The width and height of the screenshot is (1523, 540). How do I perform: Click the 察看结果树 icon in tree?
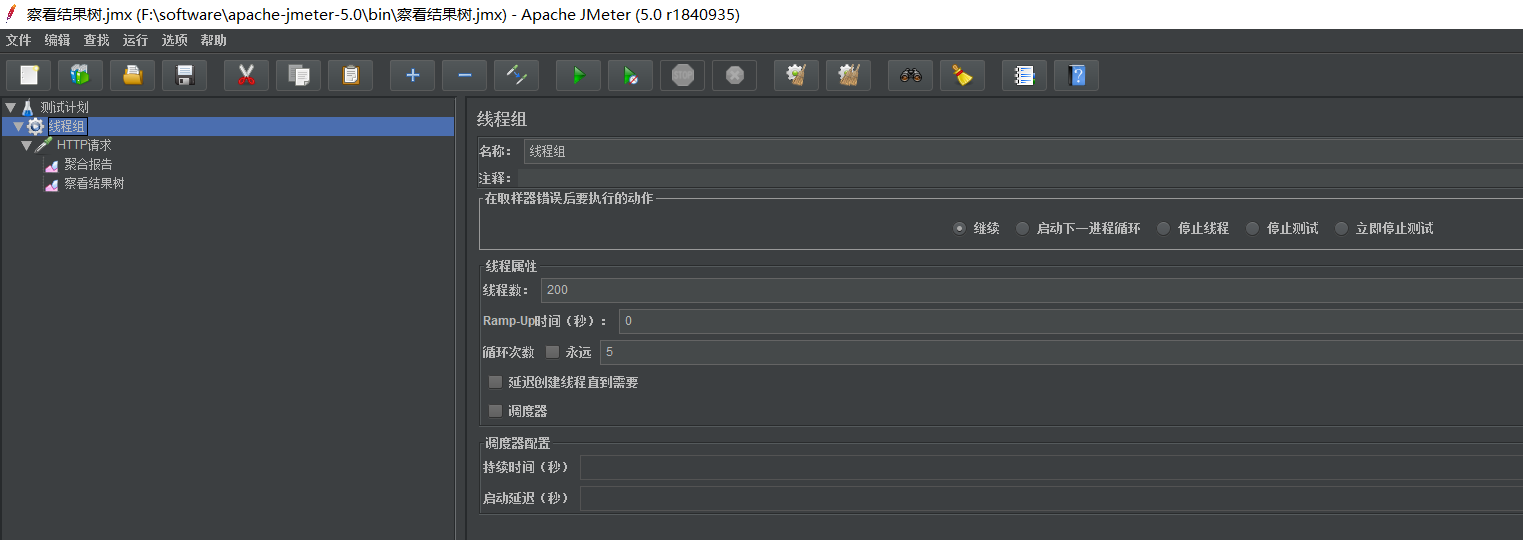click(x=51, y=184)
